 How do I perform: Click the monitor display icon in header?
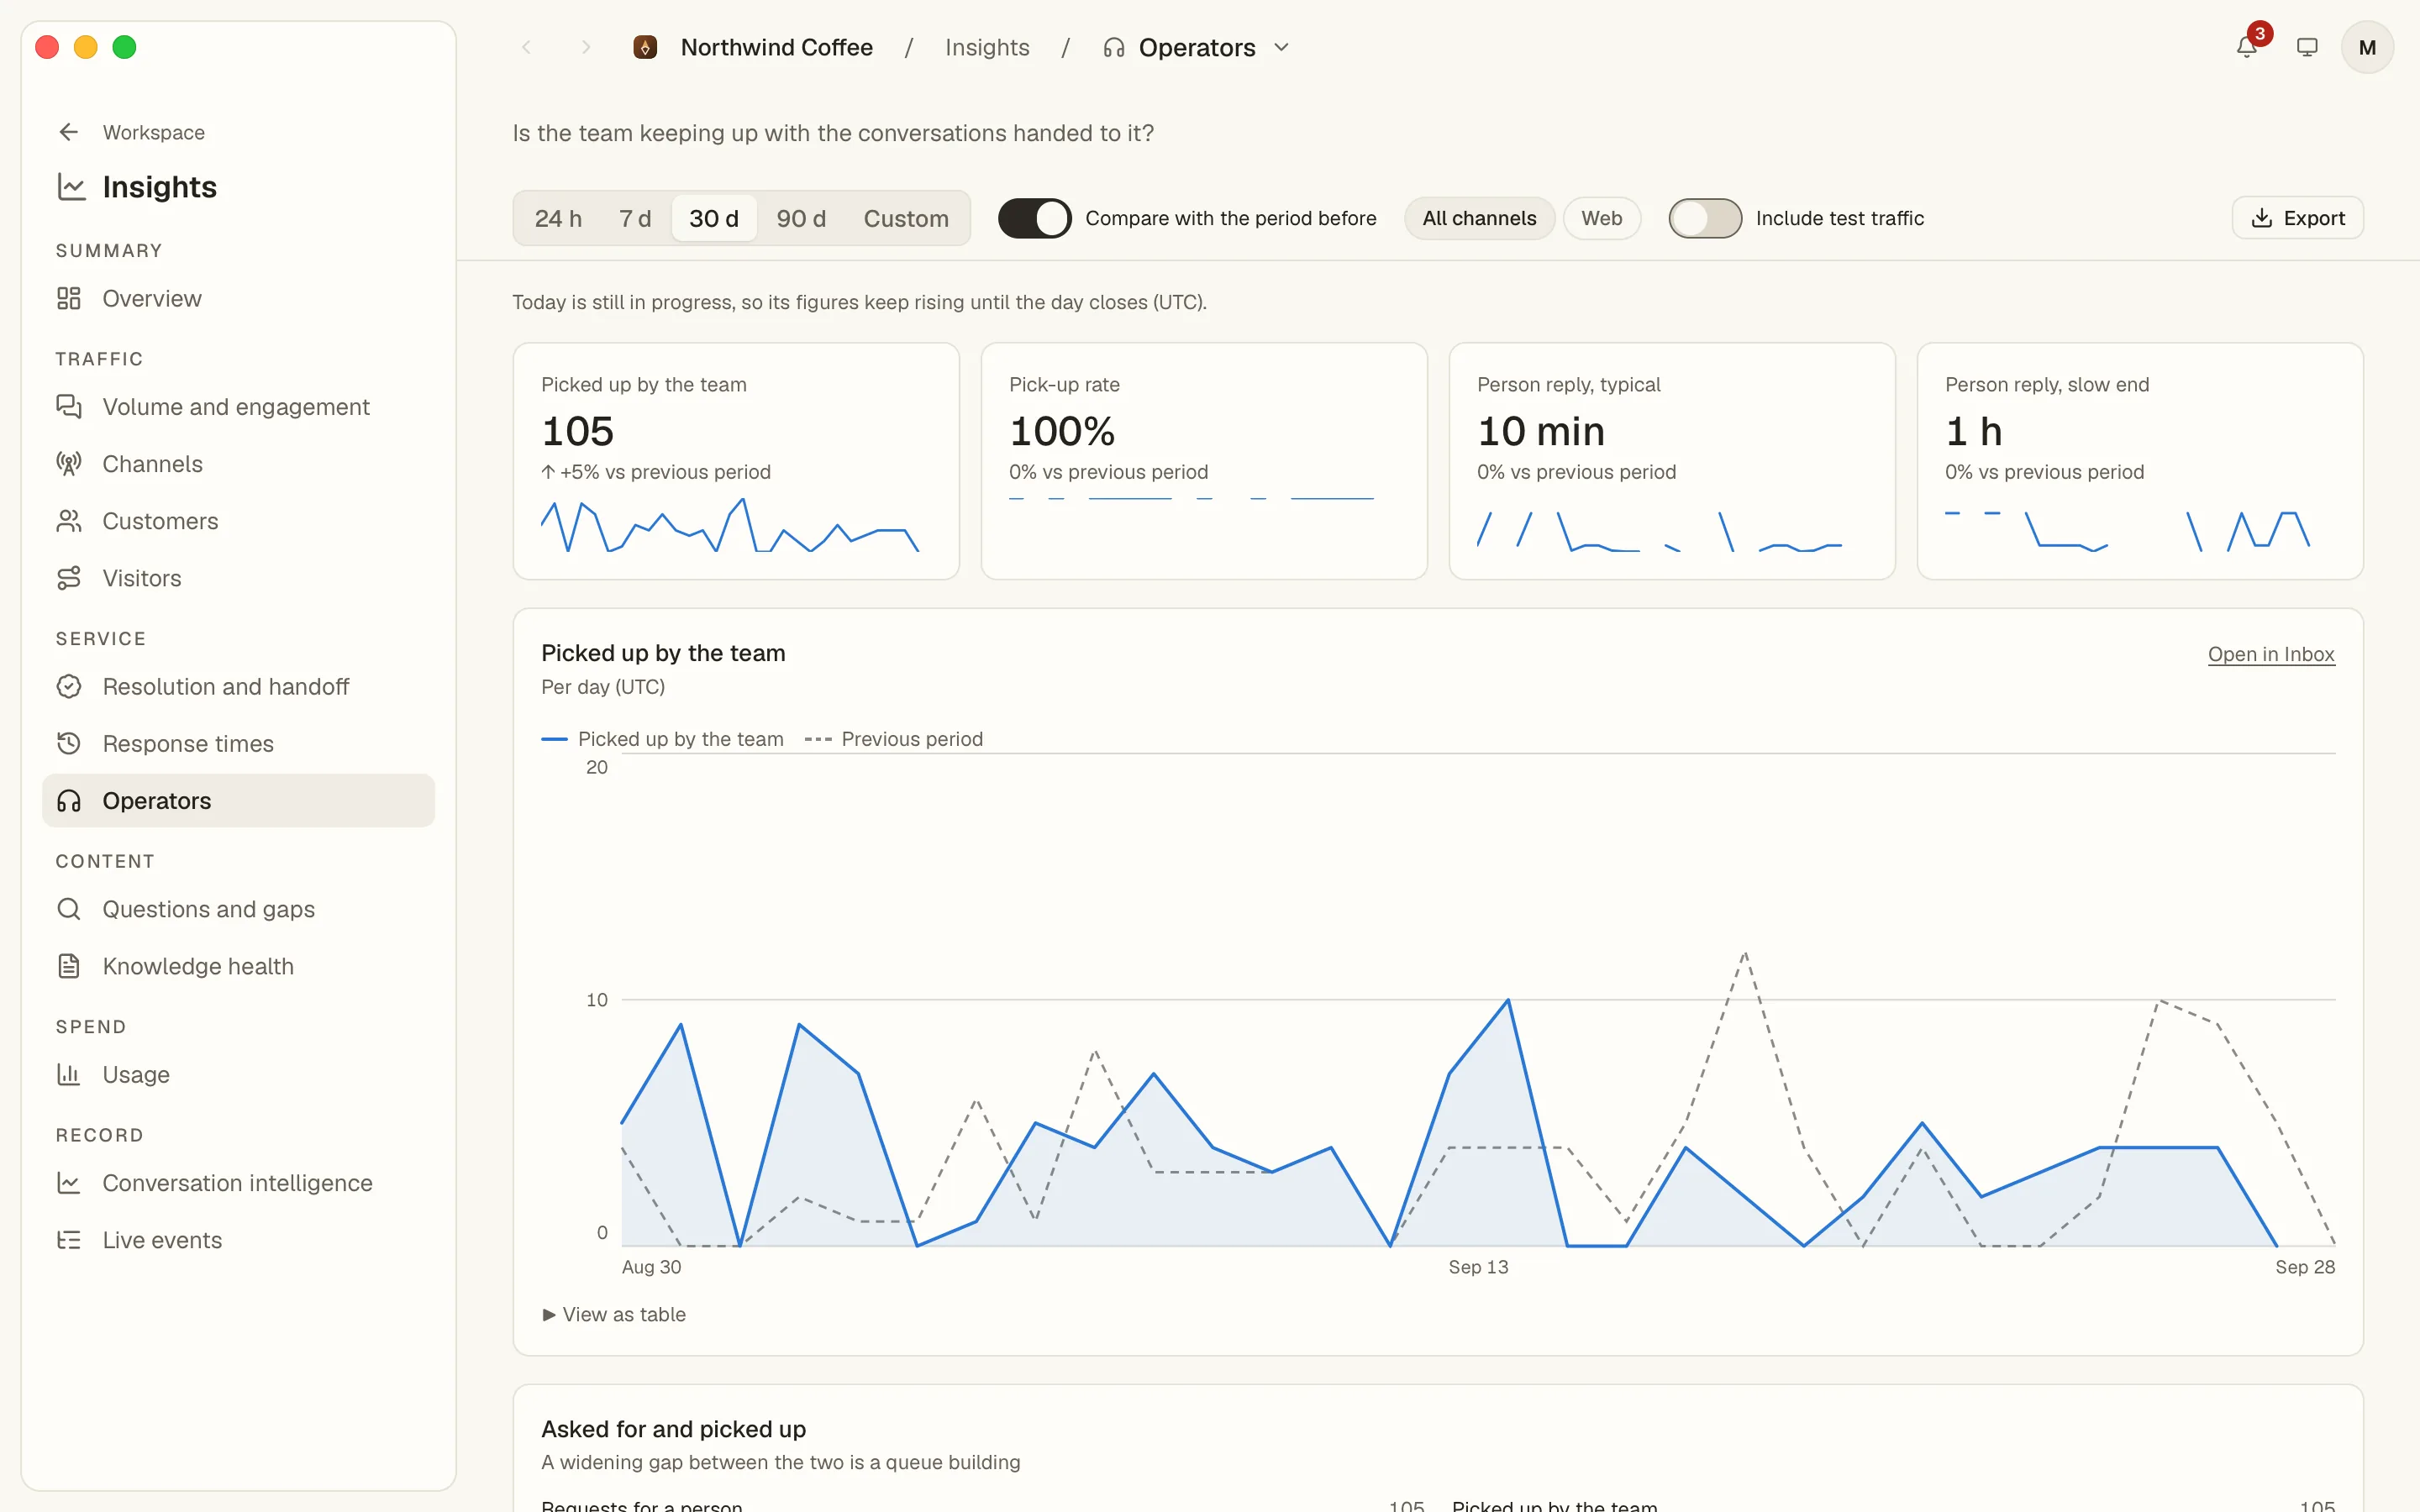coord(2307,47)
